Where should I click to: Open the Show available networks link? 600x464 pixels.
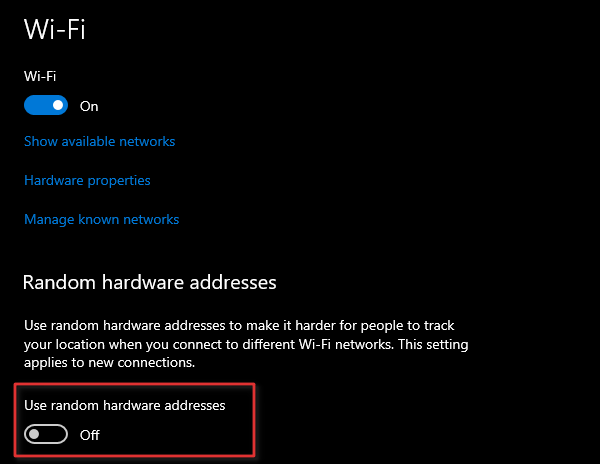99,141
